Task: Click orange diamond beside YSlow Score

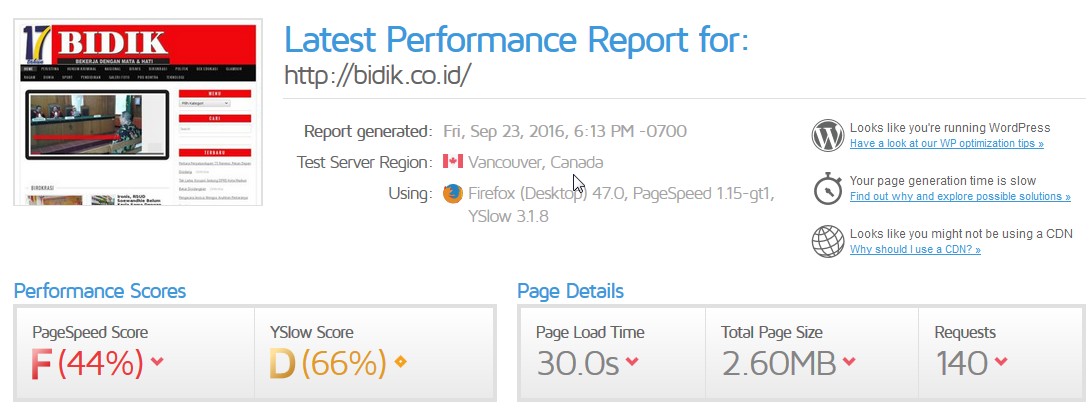Action: (400, 361)
